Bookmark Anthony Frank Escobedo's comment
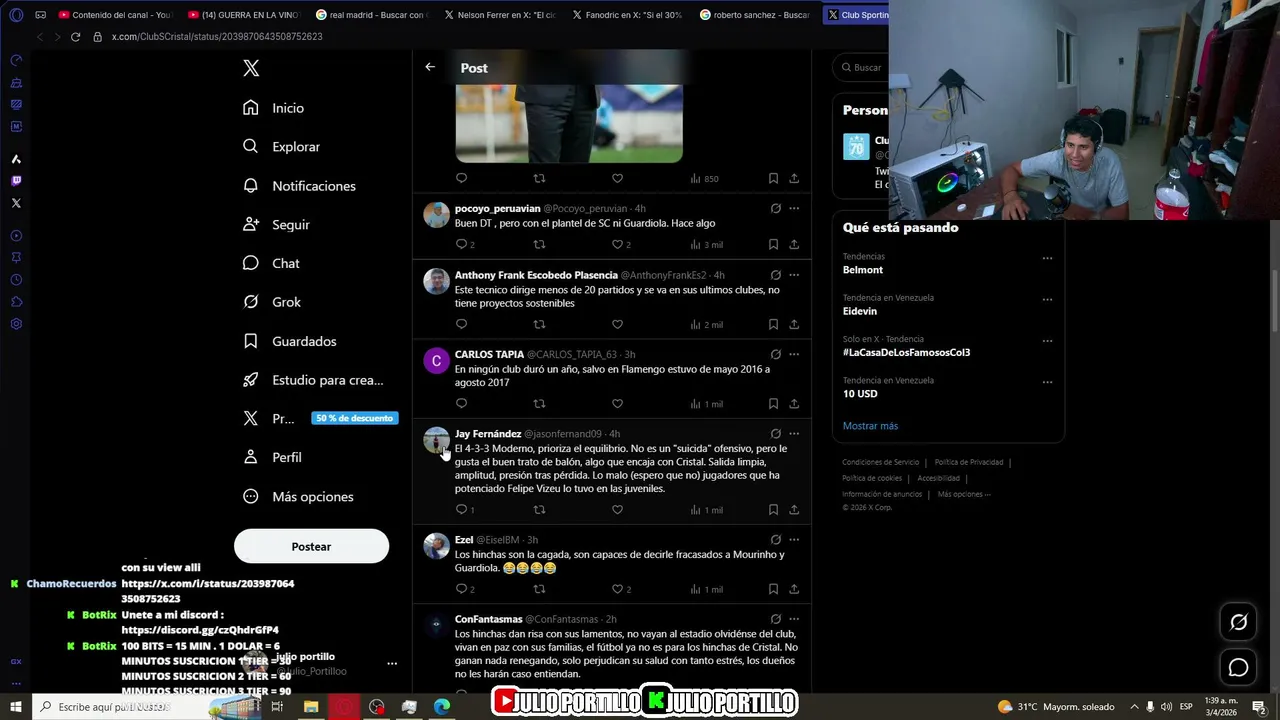Viewport: 1280px width, 720px height. pyautogui.click(x=773, y=324)
